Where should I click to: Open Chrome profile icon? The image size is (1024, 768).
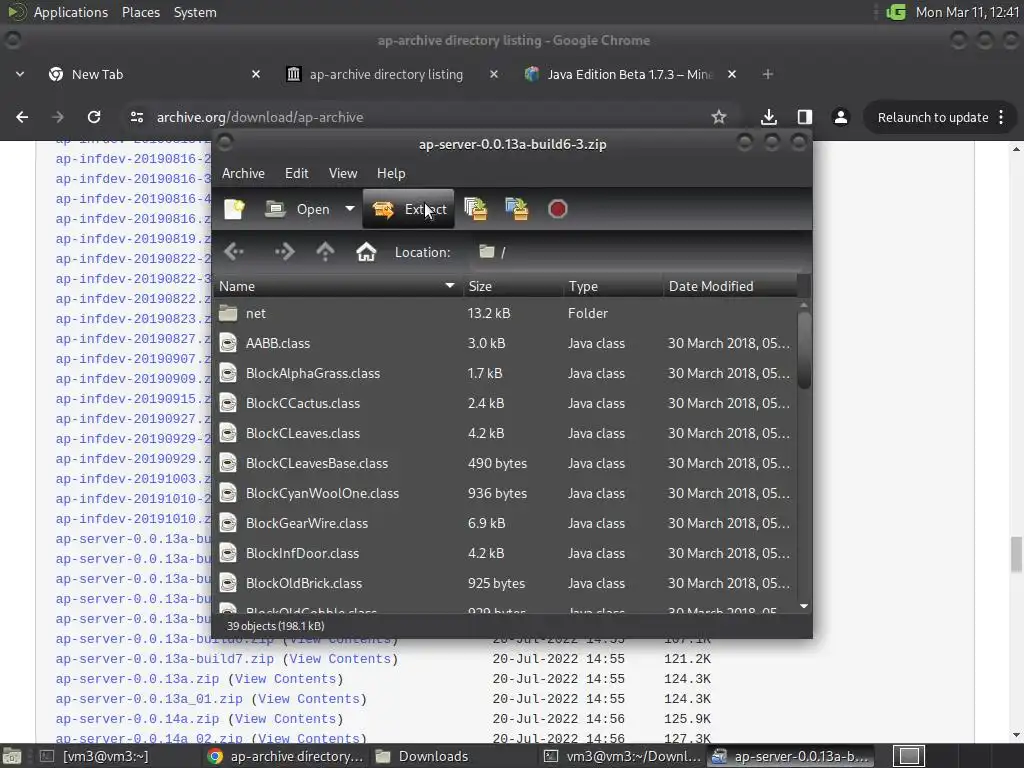pyautogui.click(x=840, y=117)
